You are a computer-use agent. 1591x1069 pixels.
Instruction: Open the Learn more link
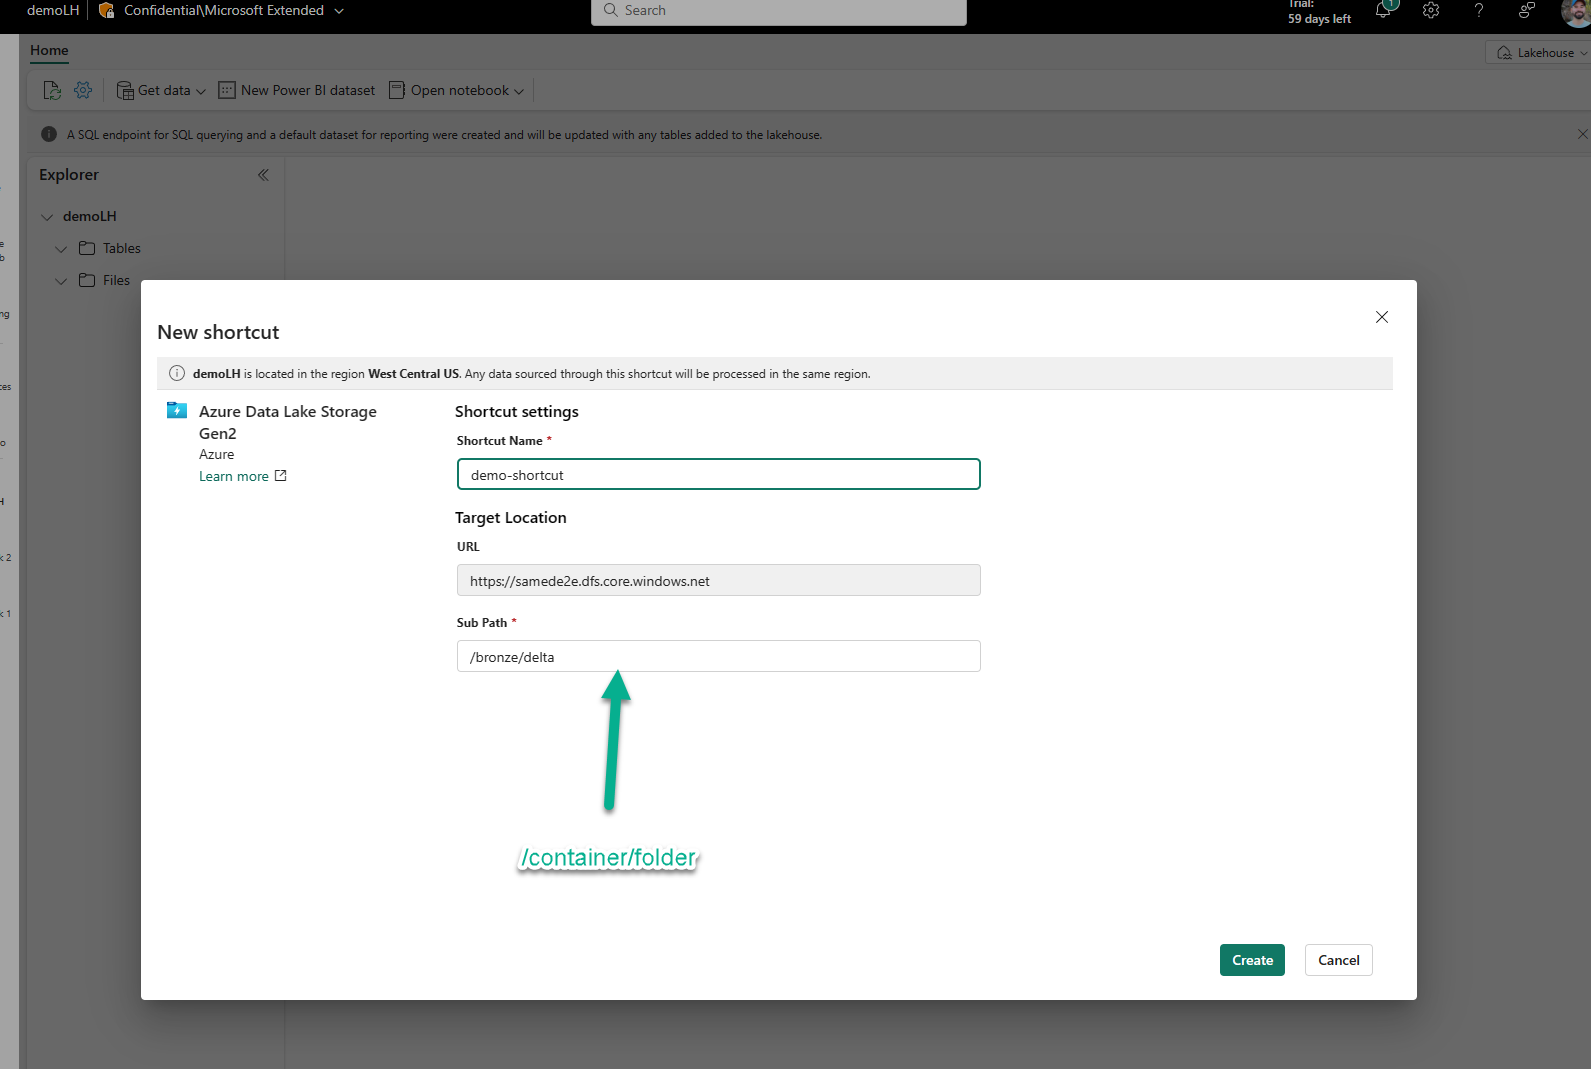pyautogui.click(x=234, y=476)
